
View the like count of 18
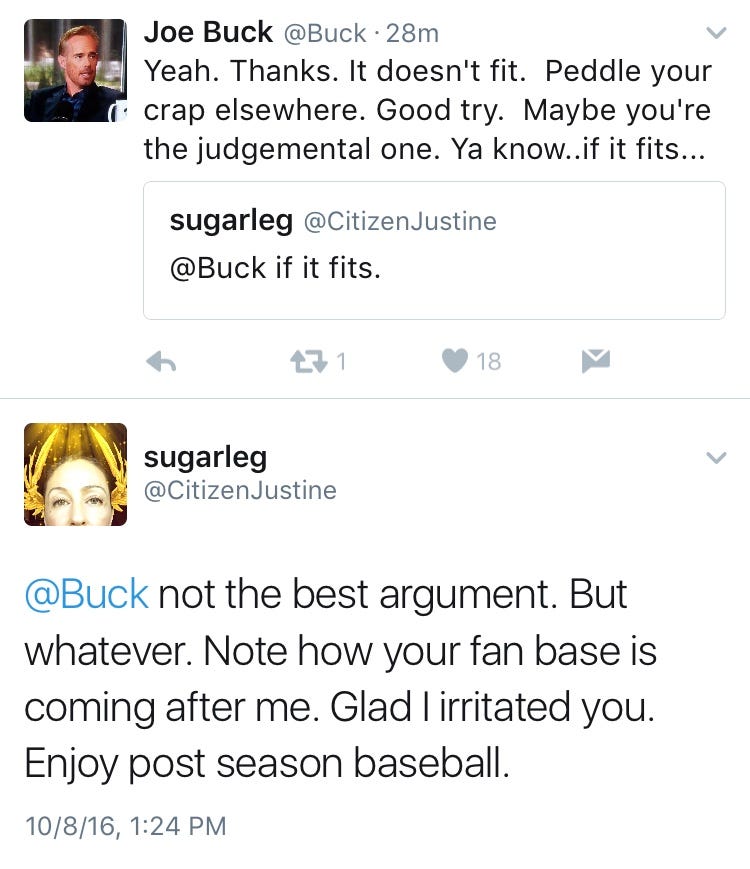tap(488, 362)
